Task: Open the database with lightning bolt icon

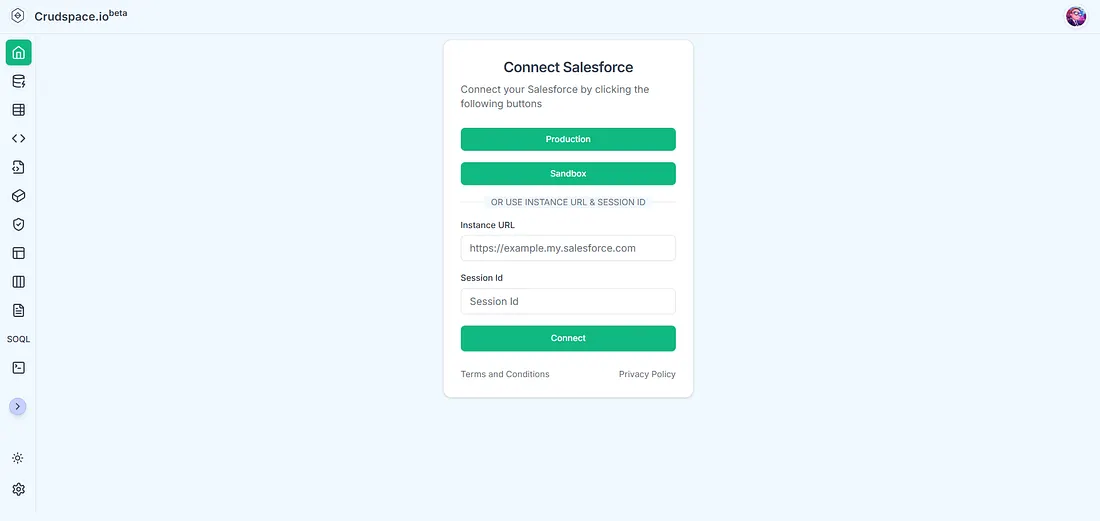Action: (18, 82)
